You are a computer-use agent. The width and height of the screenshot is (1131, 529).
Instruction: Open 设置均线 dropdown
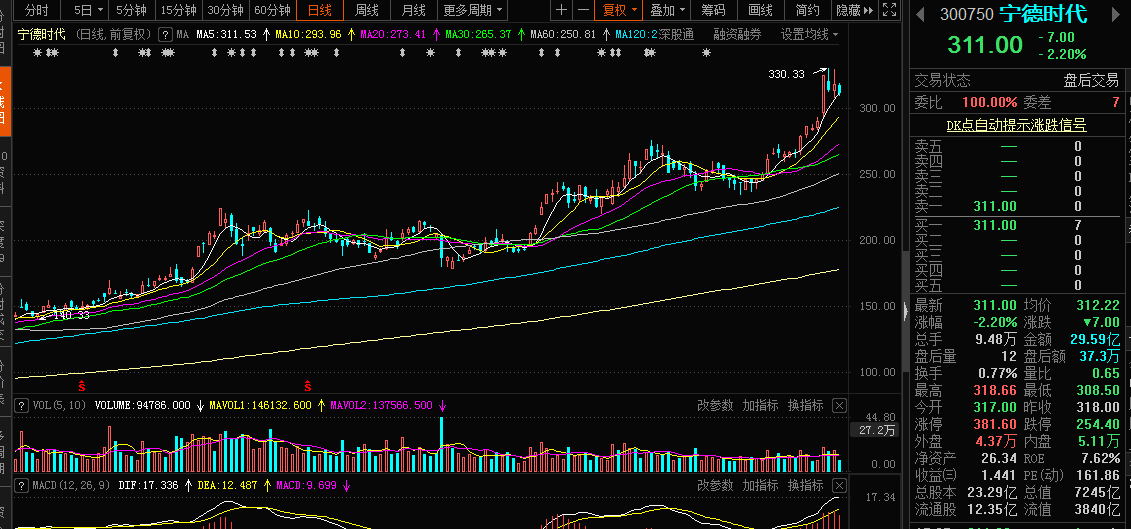tap(810, 34)
